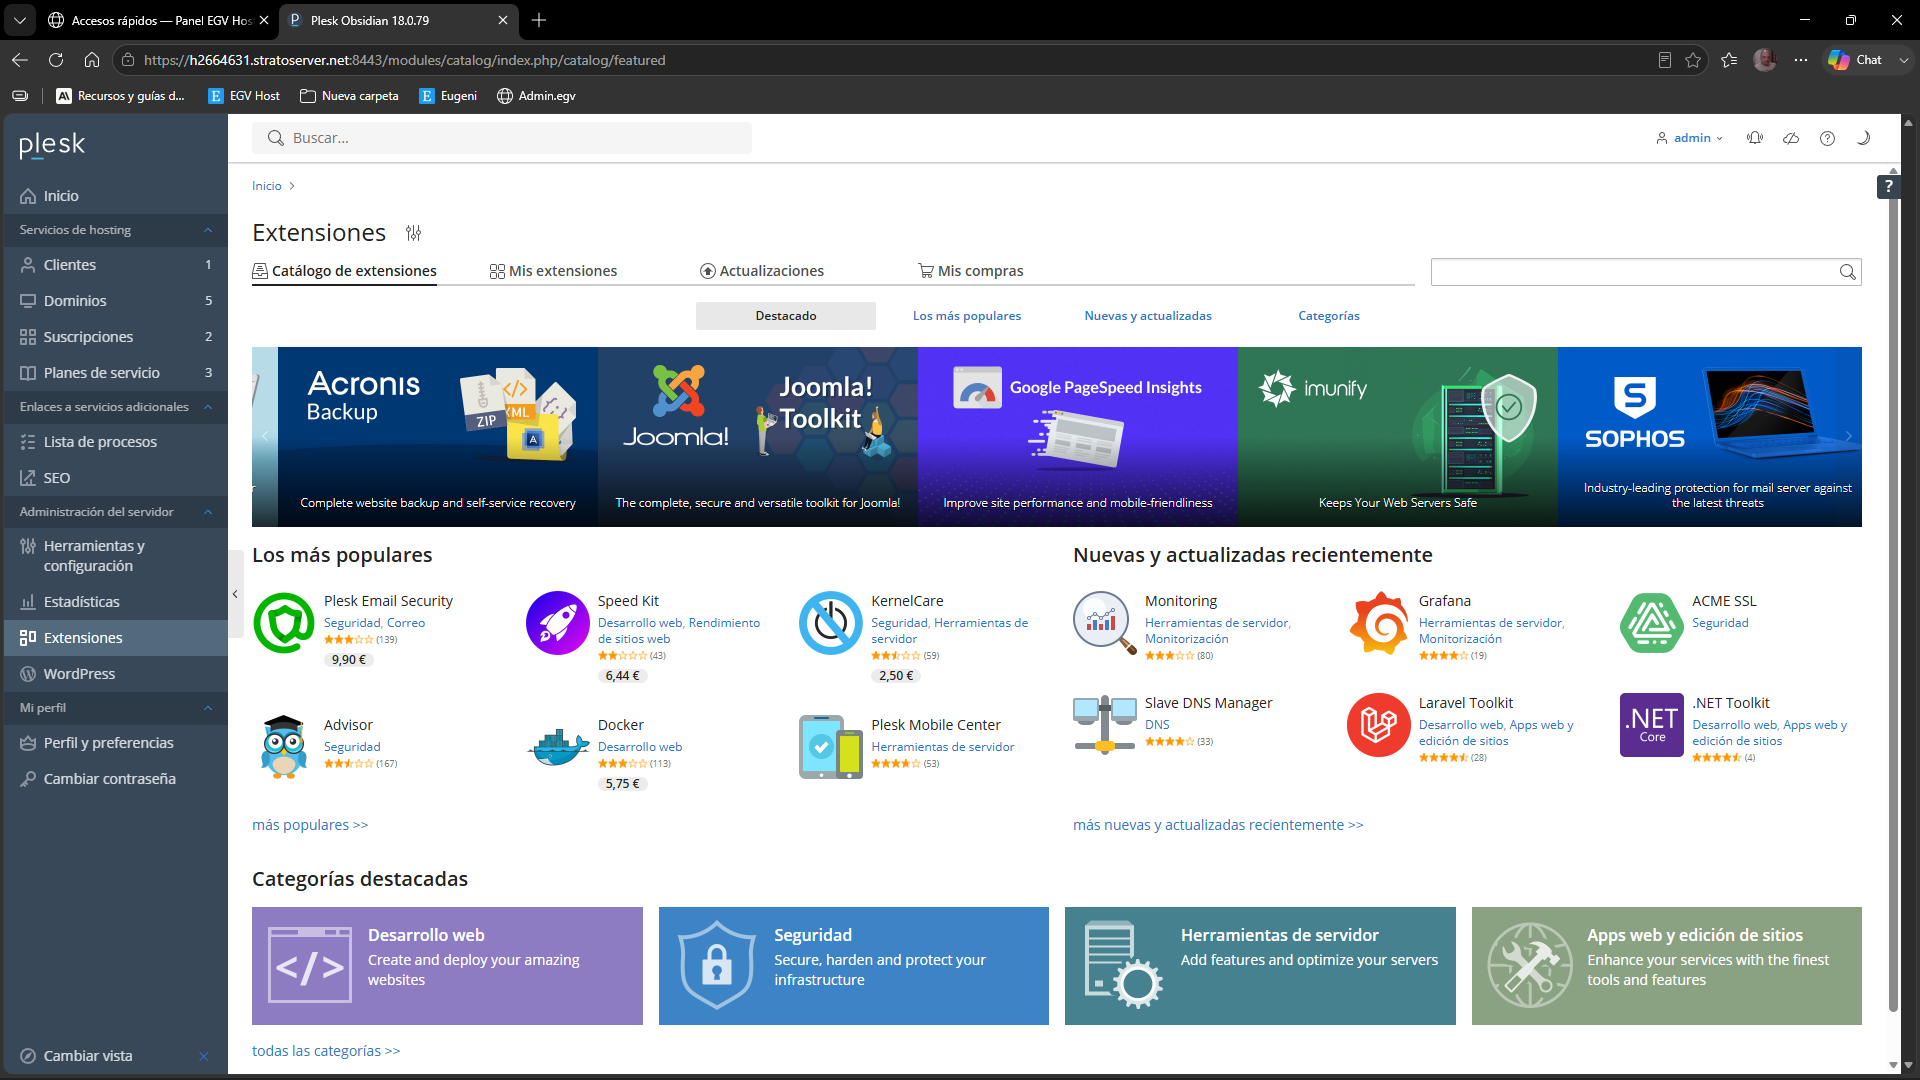Open the Slave DNS Manager icon
The width and height of the screenshot is (1920, 1080).
click(x=1104, y=725)
